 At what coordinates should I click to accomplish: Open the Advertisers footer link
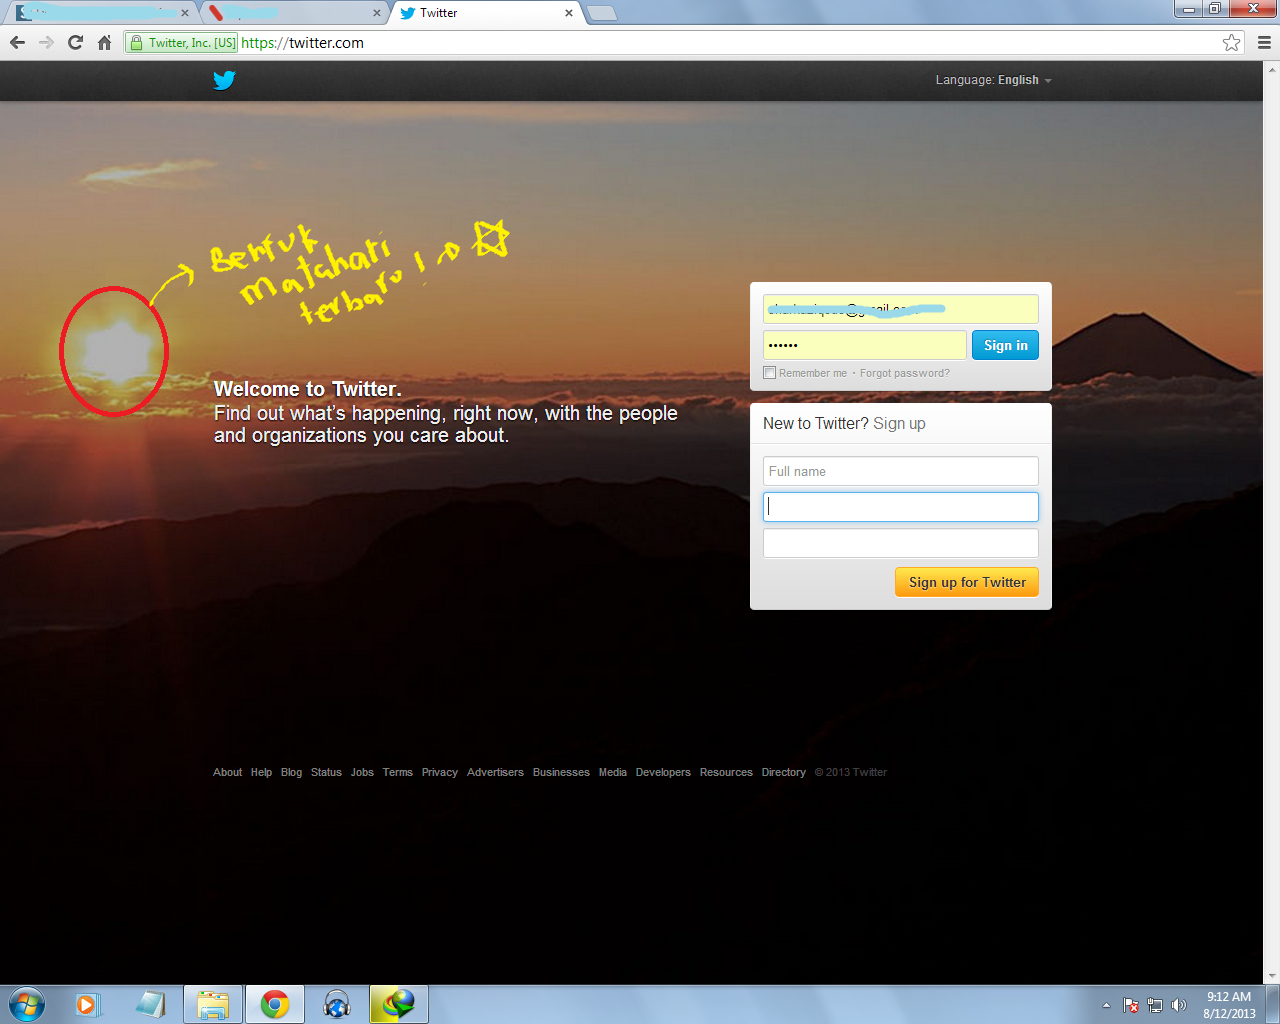pyautogui.click(x=495, y=772)
